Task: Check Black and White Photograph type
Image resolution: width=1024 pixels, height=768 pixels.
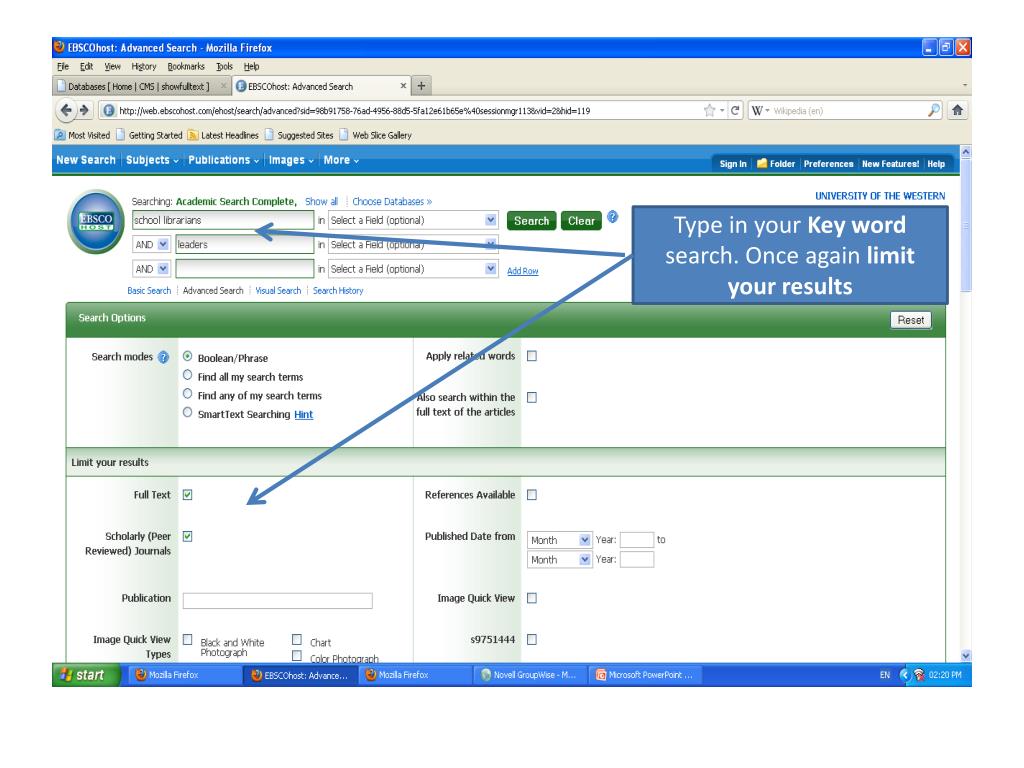Action: [x=187, y=639]
